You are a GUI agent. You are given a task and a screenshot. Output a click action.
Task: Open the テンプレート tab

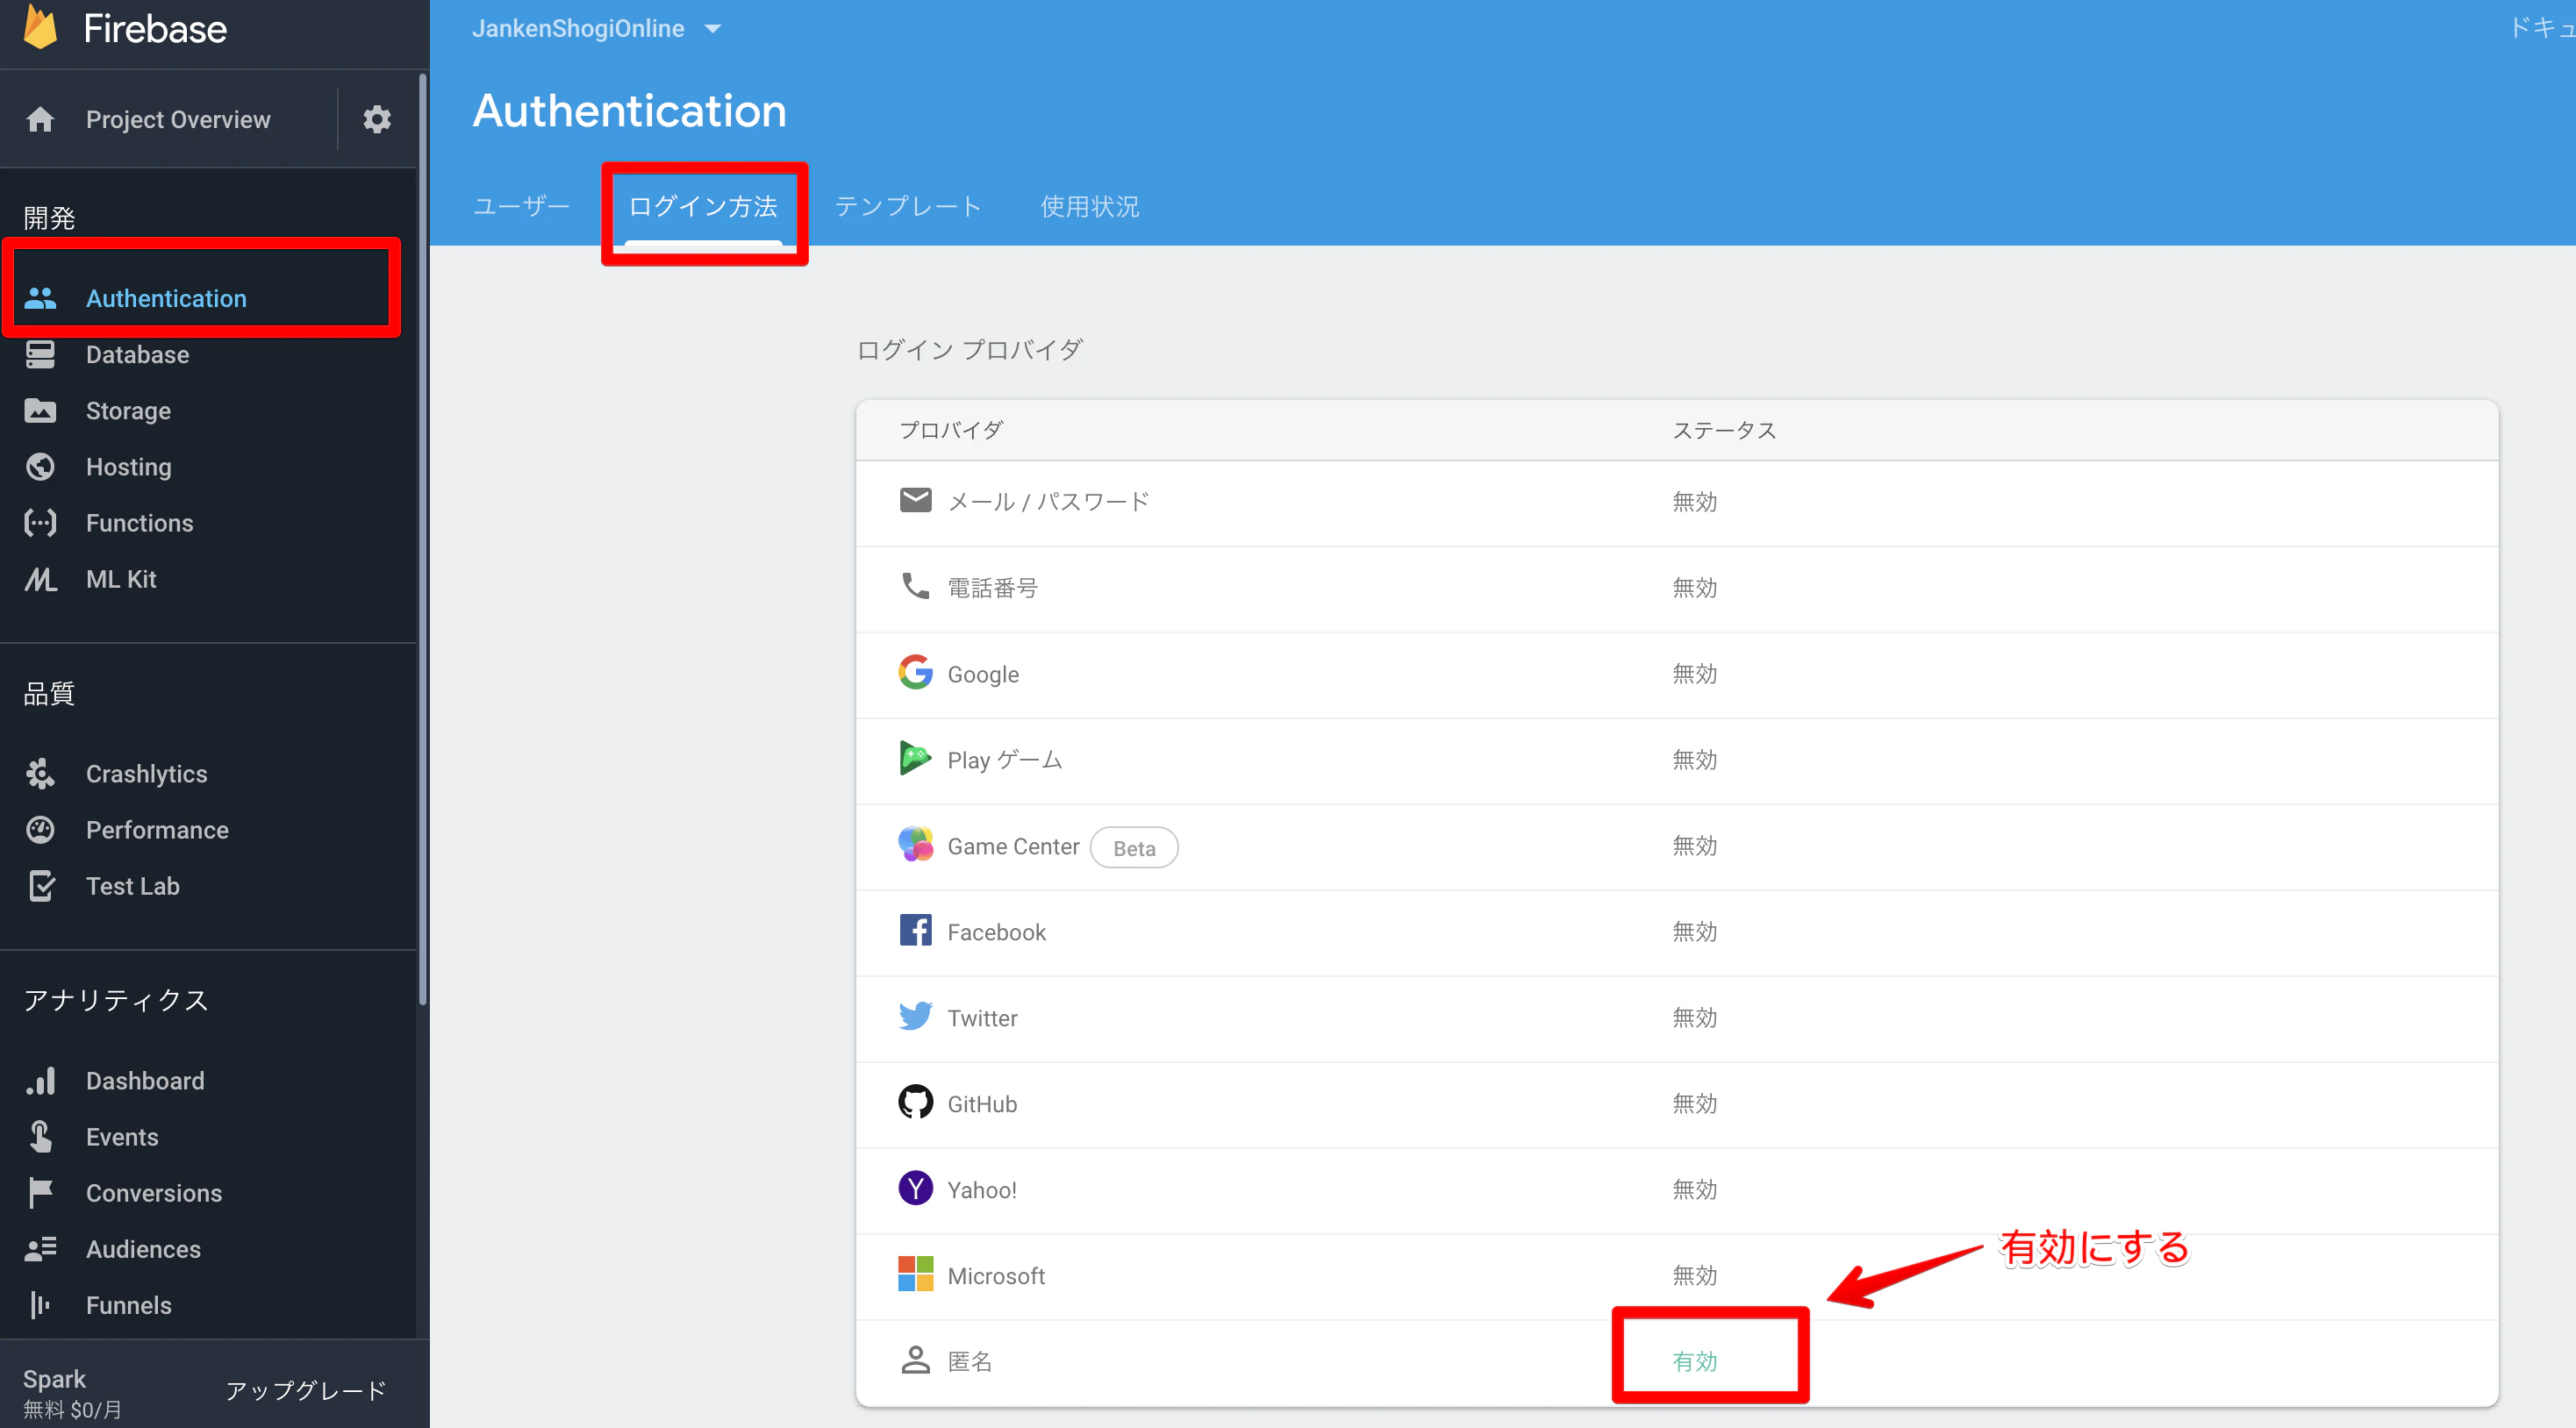point(908,206)
